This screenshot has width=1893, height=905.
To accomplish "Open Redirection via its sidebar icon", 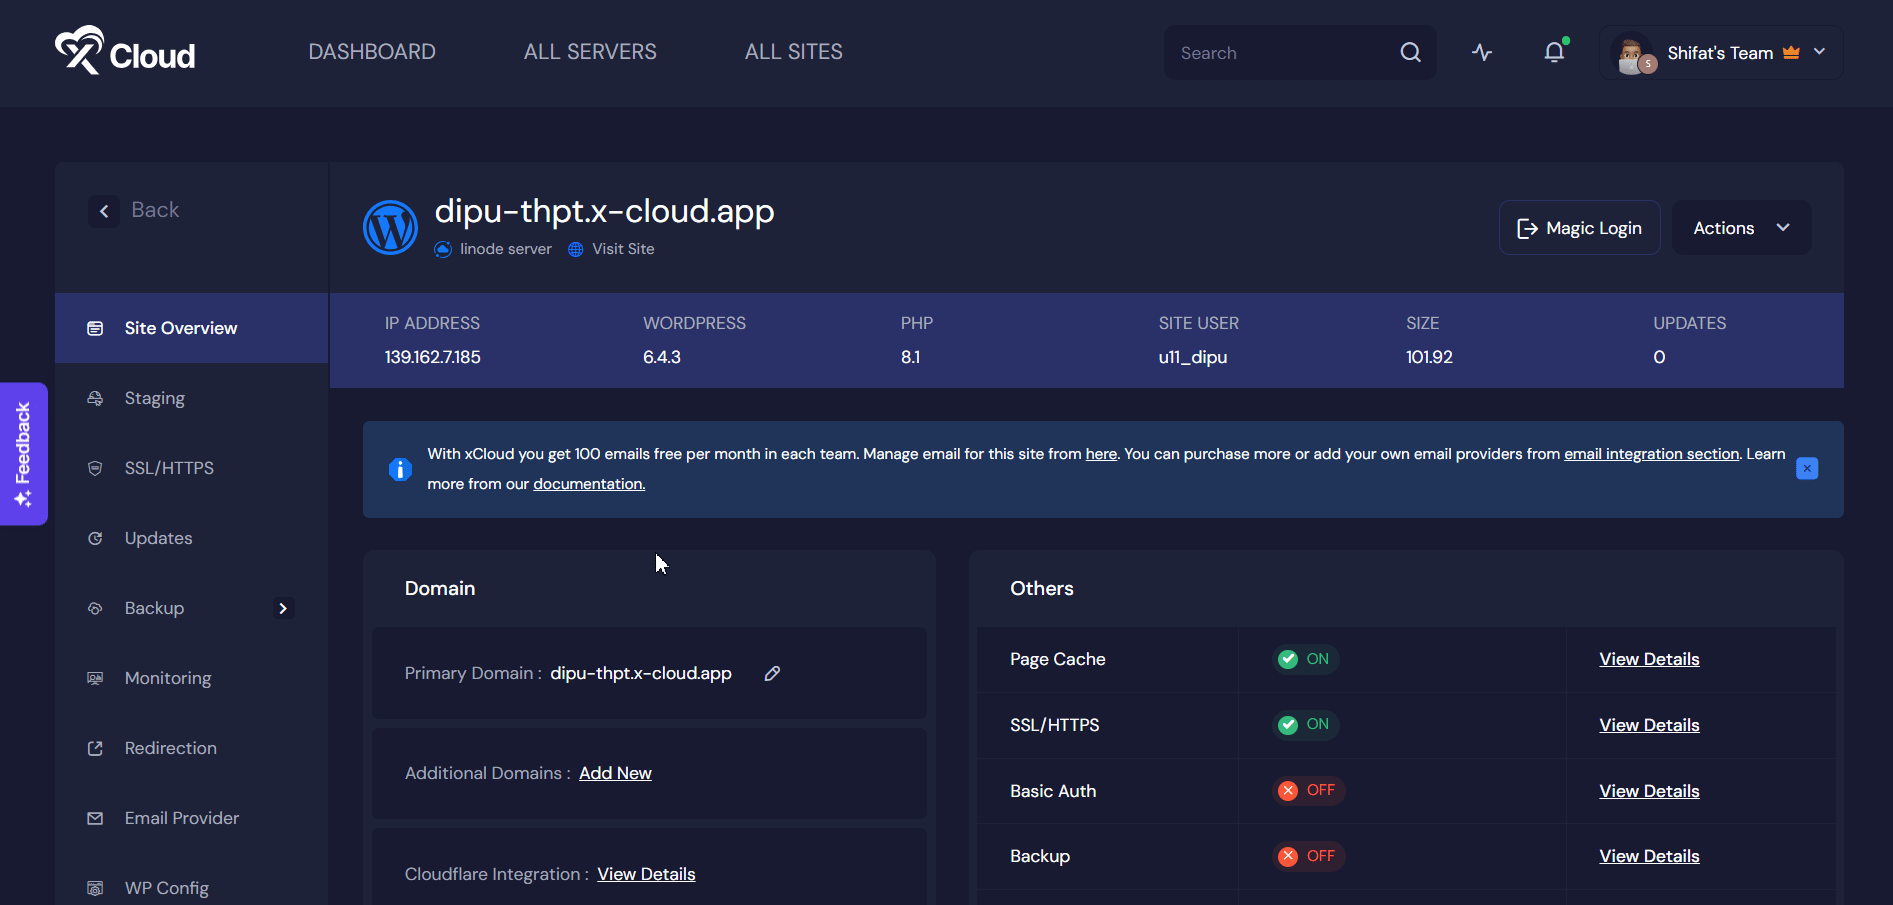I will coord(94,747).
